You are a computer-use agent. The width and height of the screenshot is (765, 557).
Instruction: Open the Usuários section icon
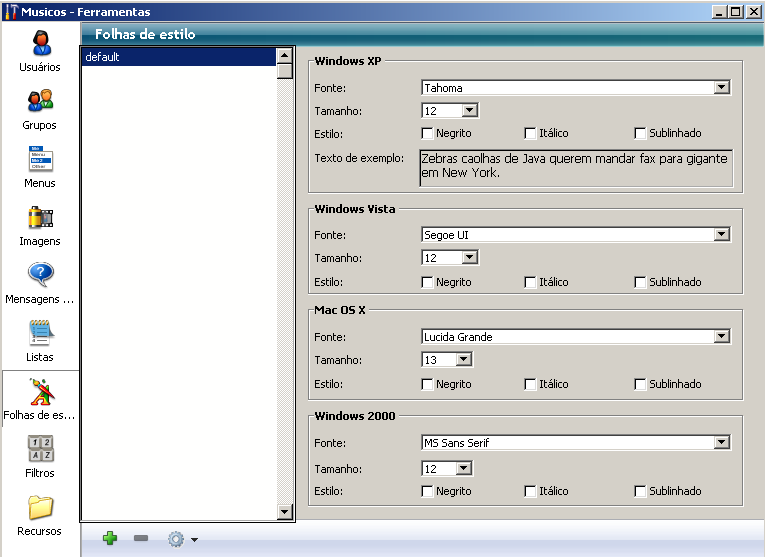click(40, 44)
